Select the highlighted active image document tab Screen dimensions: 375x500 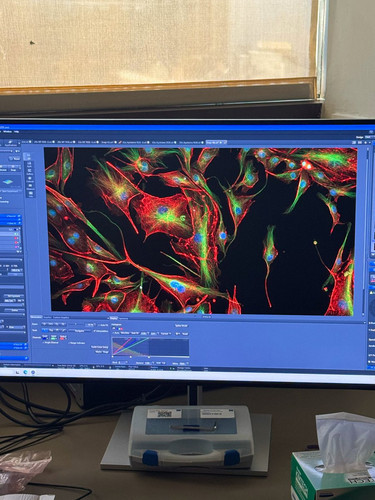click(x=216, y=142)
